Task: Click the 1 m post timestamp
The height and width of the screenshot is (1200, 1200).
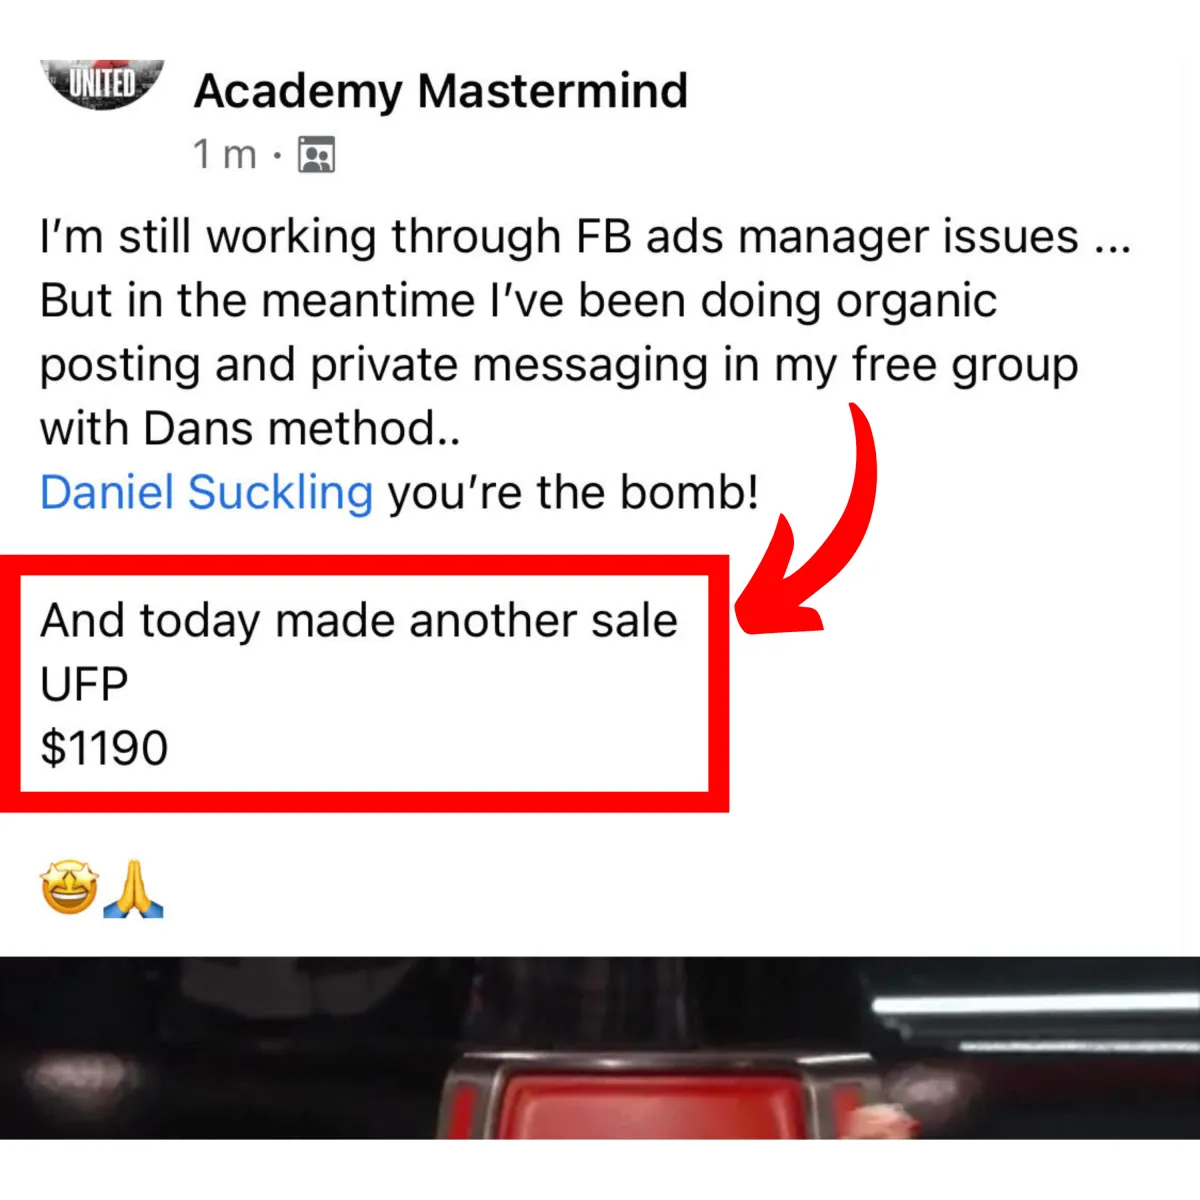Action: 224,155
